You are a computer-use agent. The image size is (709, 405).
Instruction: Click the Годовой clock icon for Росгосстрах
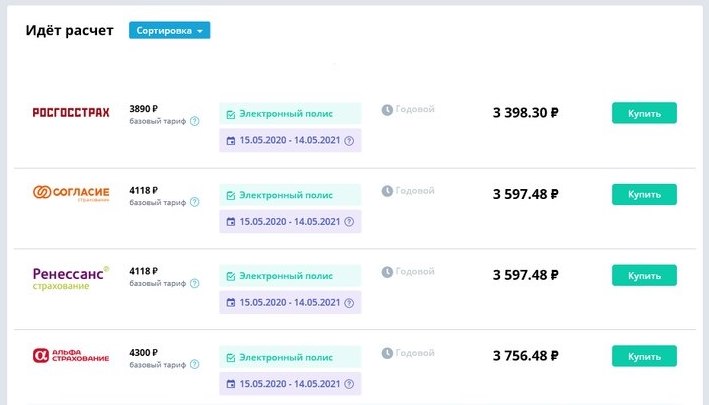[387, 109]
